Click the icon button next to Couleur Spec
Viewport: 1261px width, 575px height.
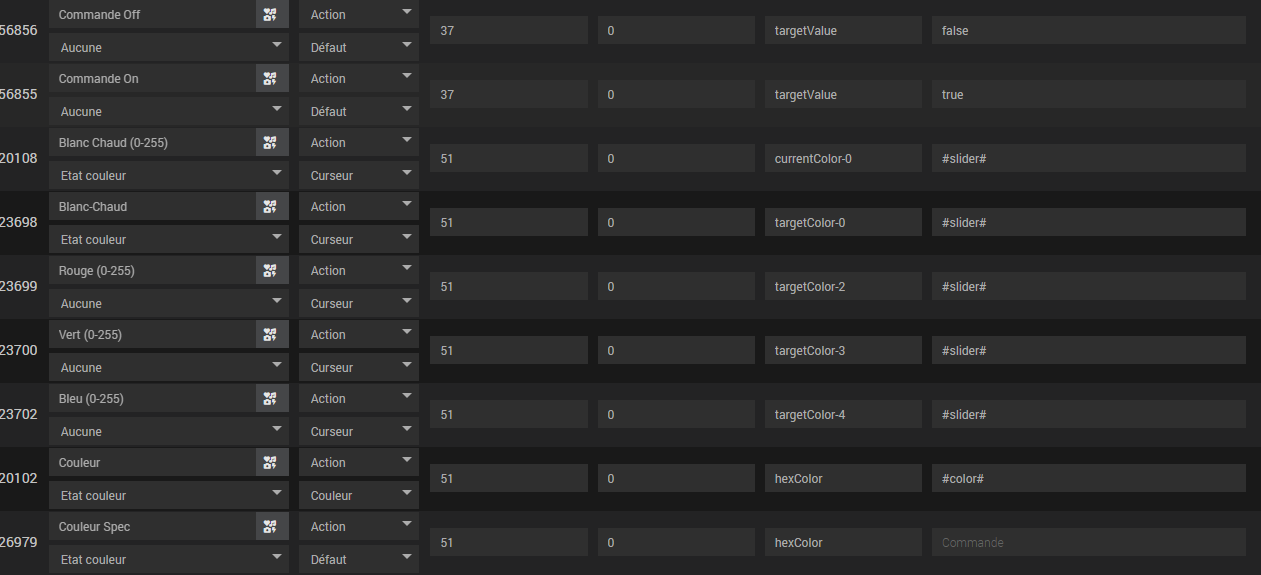coord(272,527)
